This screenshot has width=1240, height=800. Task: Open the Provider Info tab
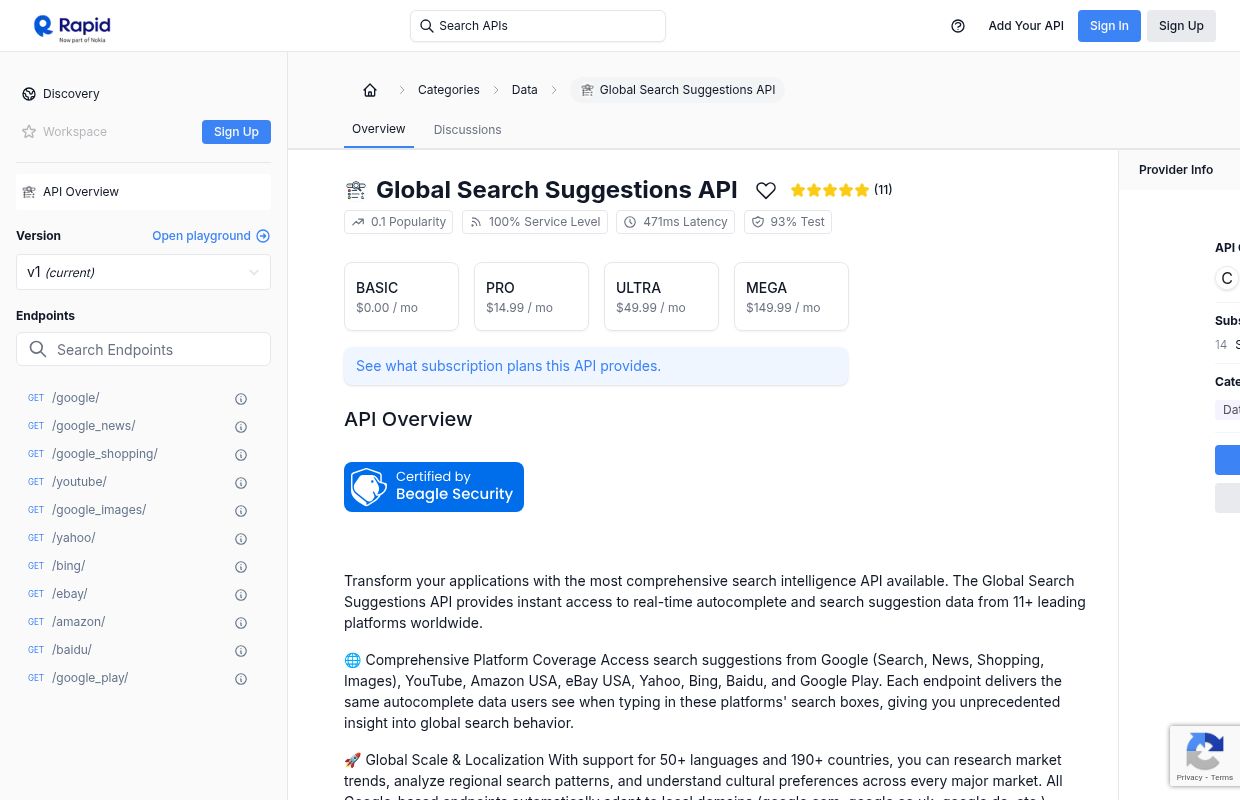[1176, 170]
